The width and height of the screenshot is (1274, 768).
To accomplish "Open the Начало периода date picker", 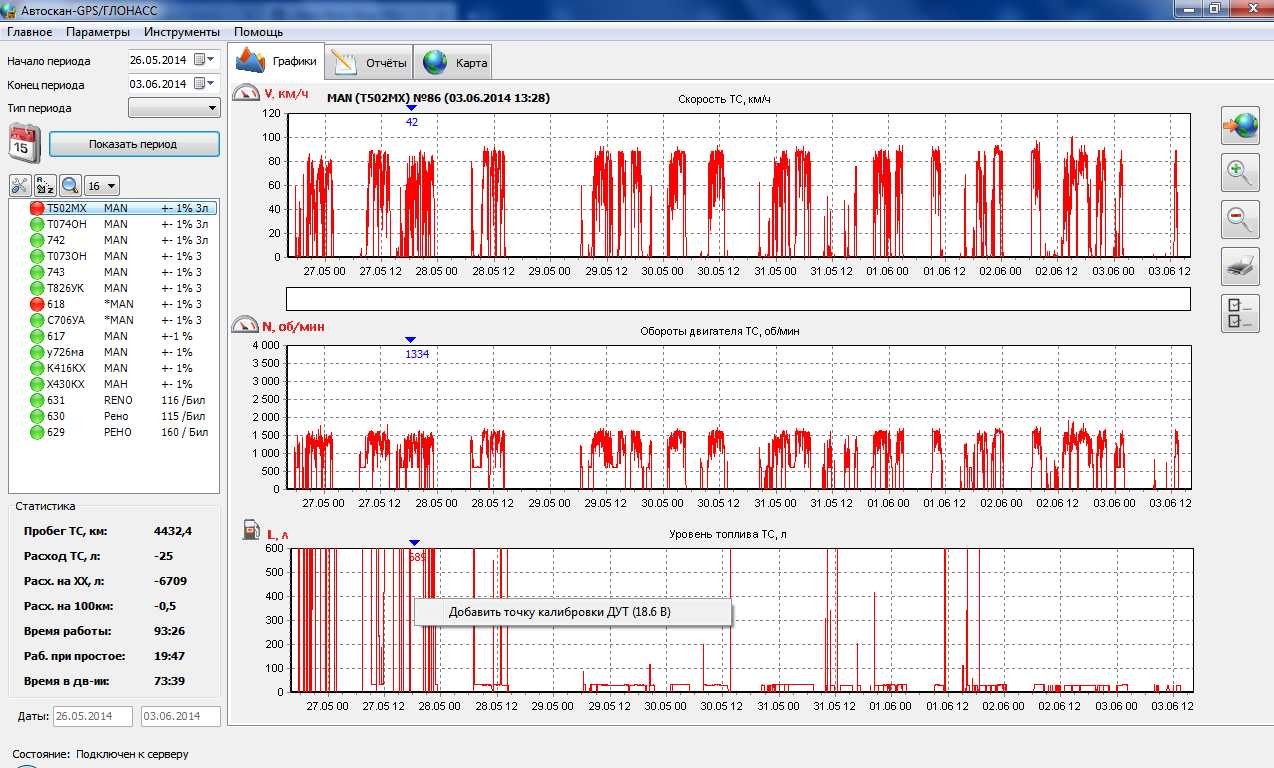I will point(205,60).
